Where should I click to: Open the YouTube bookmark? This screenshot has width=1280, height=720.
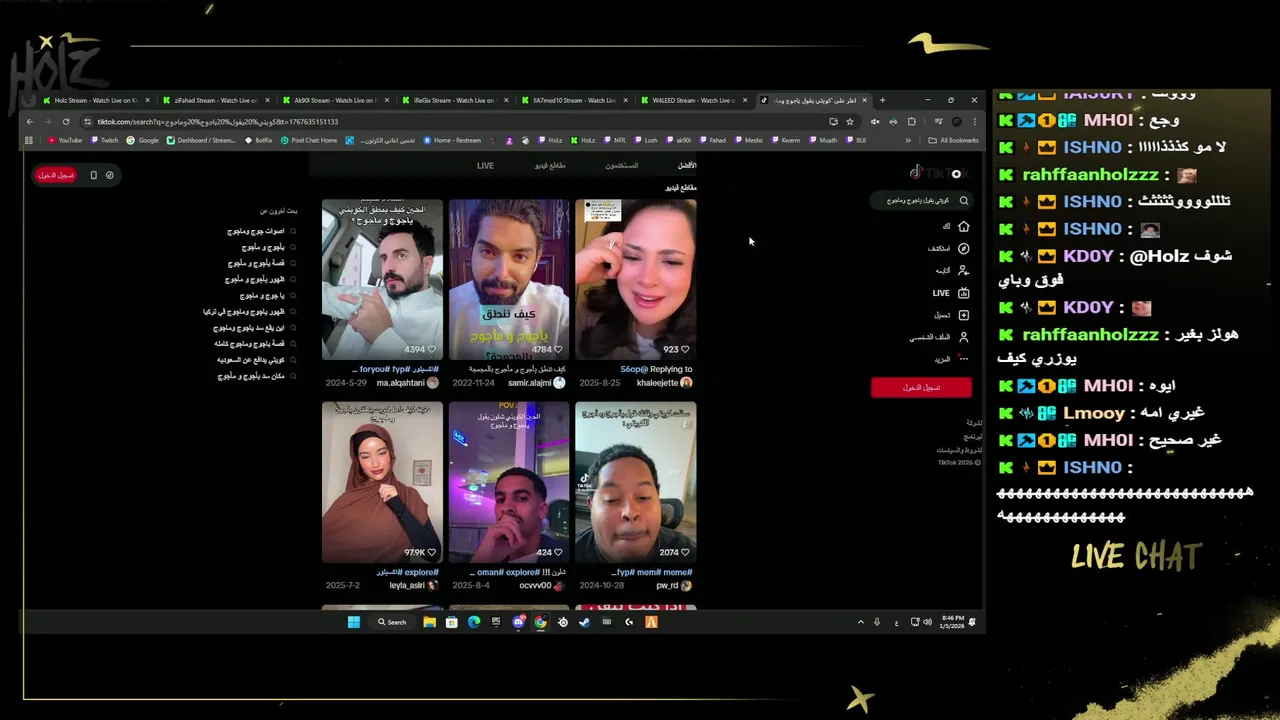click(x=65, y=140)
